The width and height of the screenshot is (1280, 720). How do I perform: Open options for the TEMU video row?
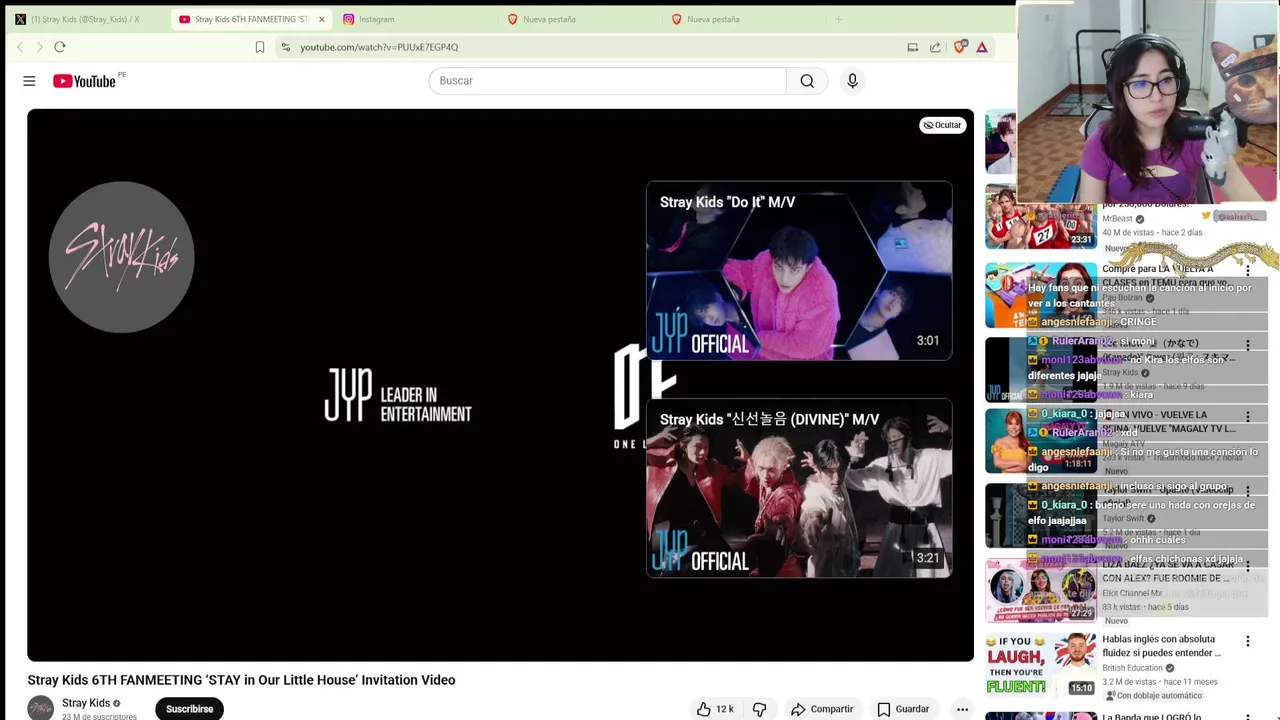(x=1248, y=271)
